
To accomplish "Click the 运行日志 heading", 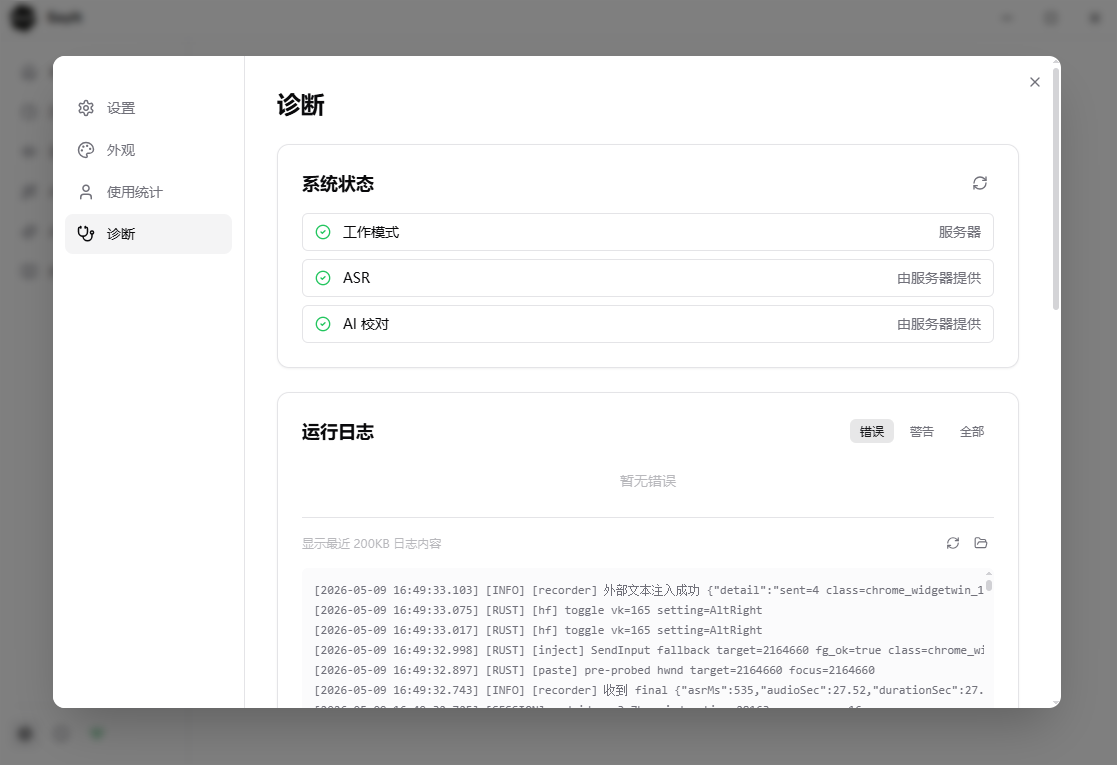I will [338, 432].
